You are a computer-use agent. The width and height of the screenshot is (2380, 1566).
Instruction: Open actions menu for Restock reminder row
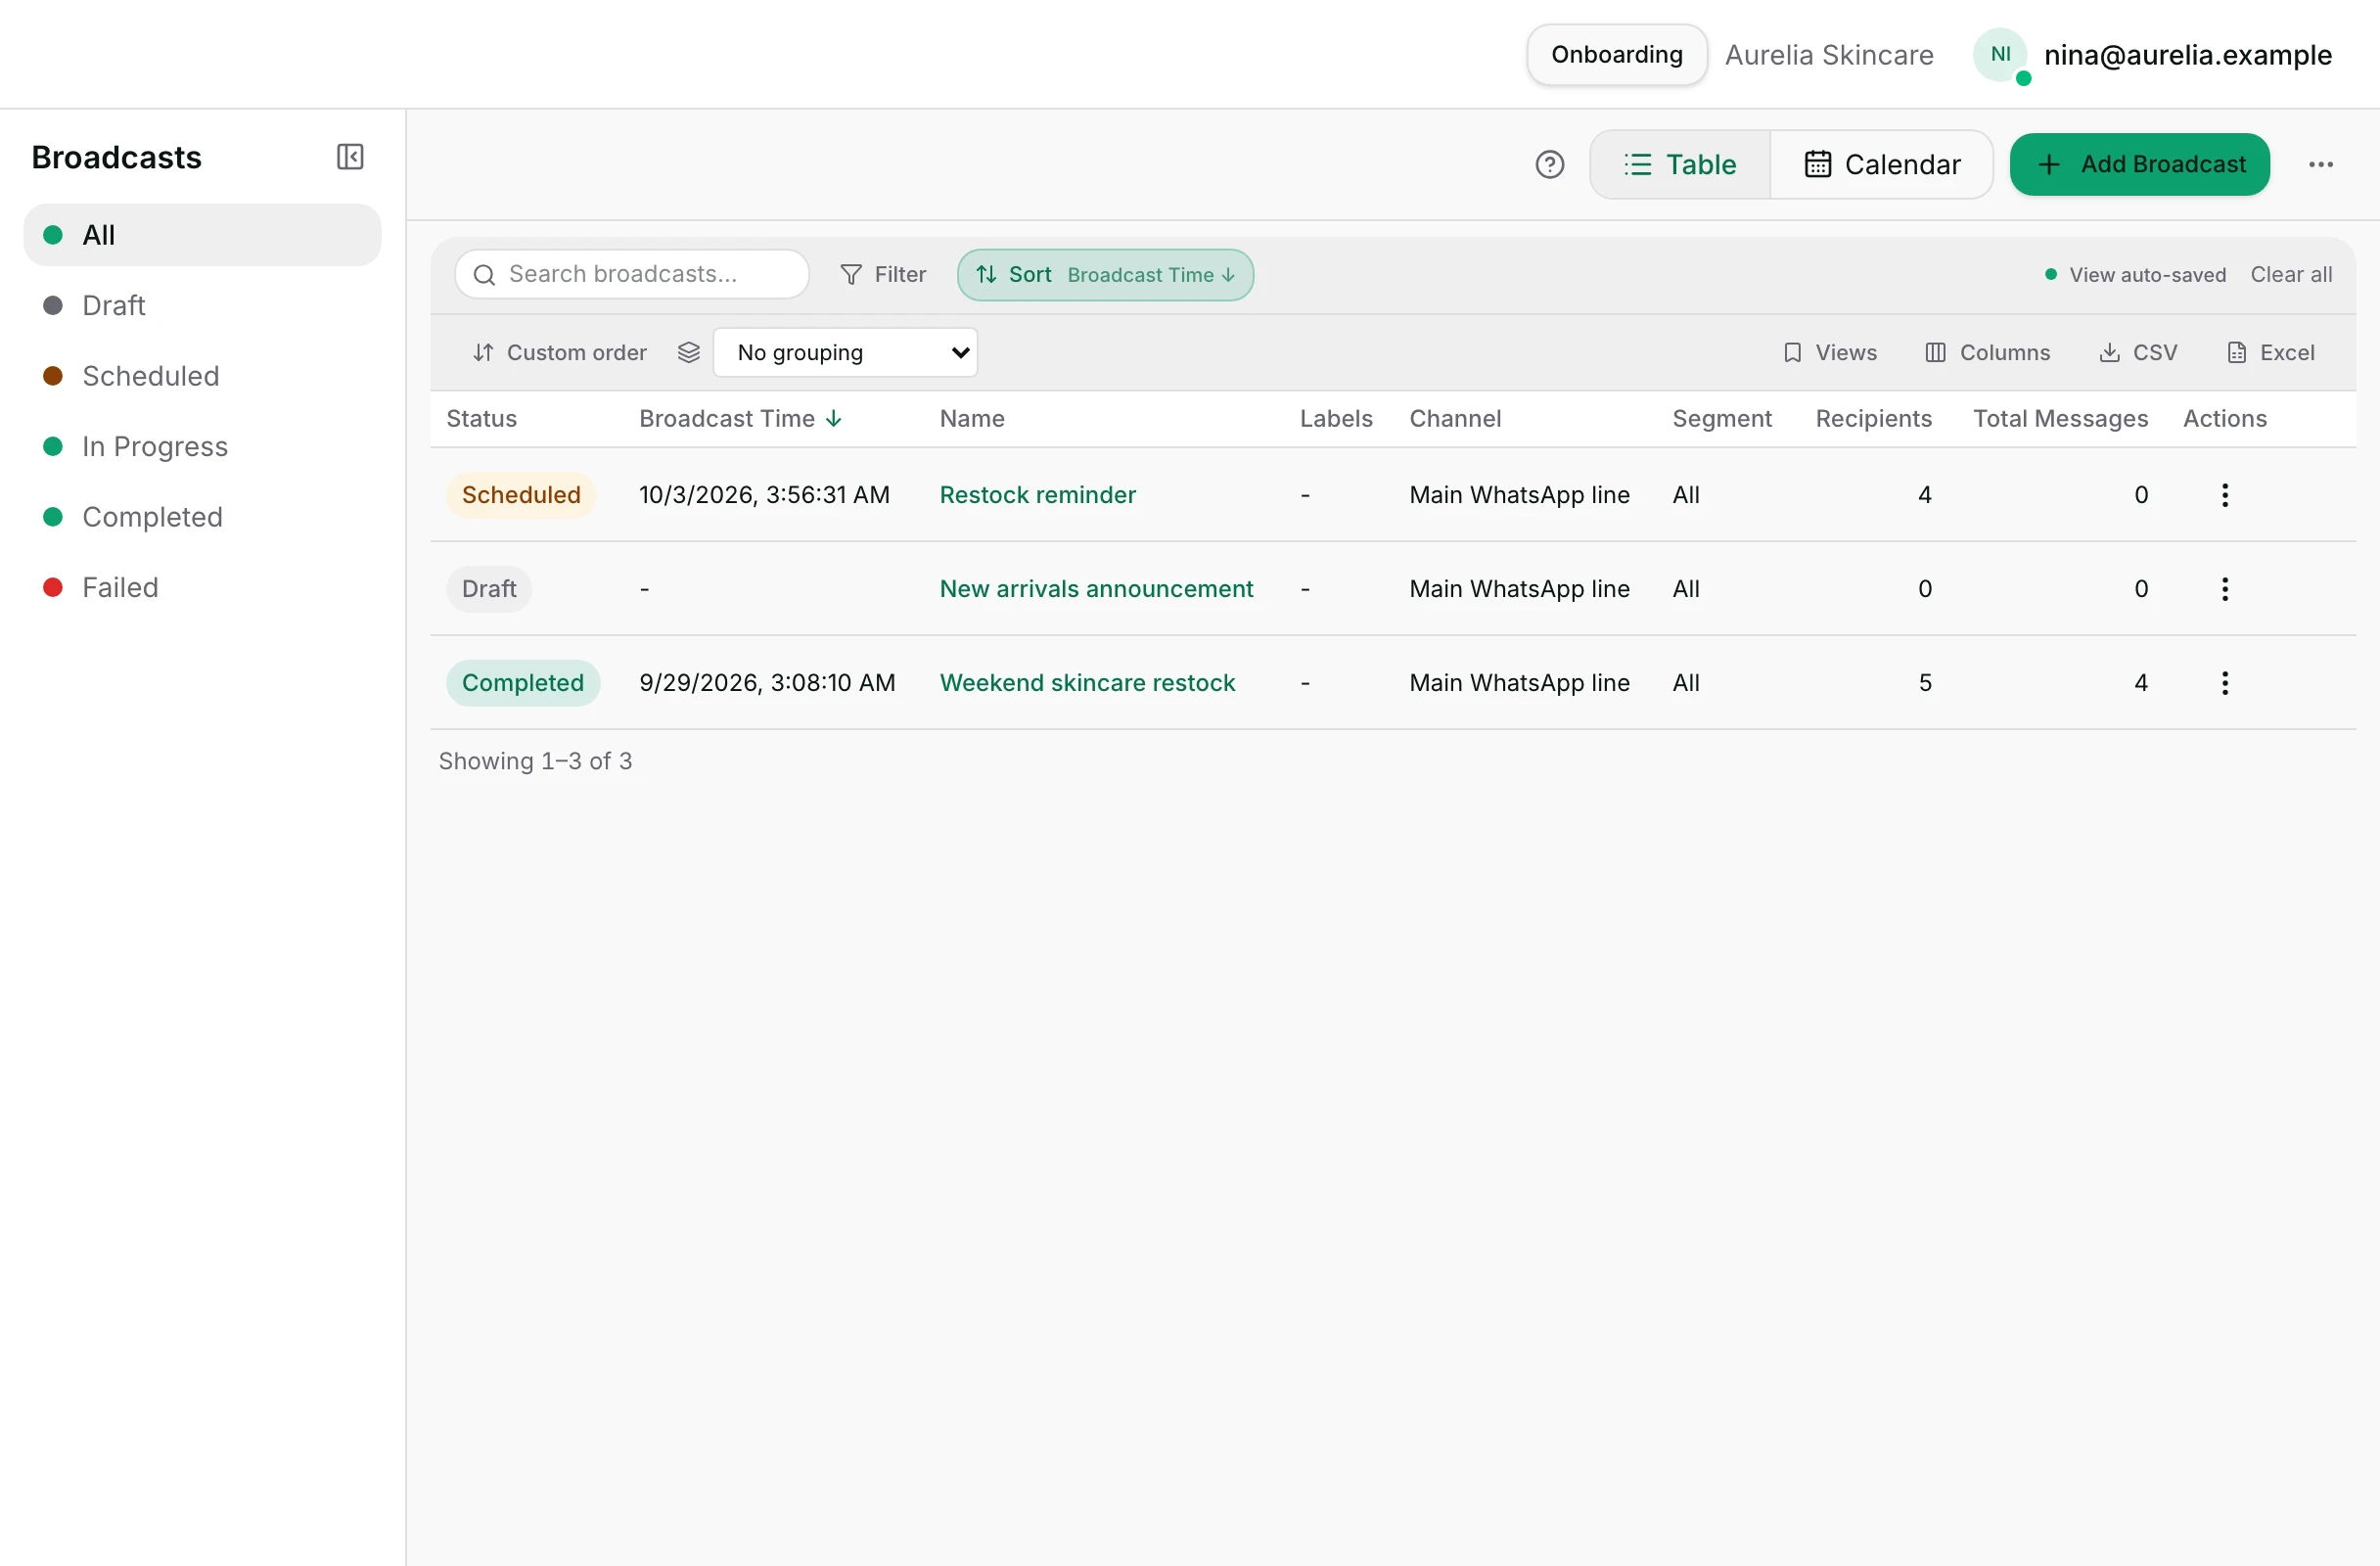tap(2224, 495)
